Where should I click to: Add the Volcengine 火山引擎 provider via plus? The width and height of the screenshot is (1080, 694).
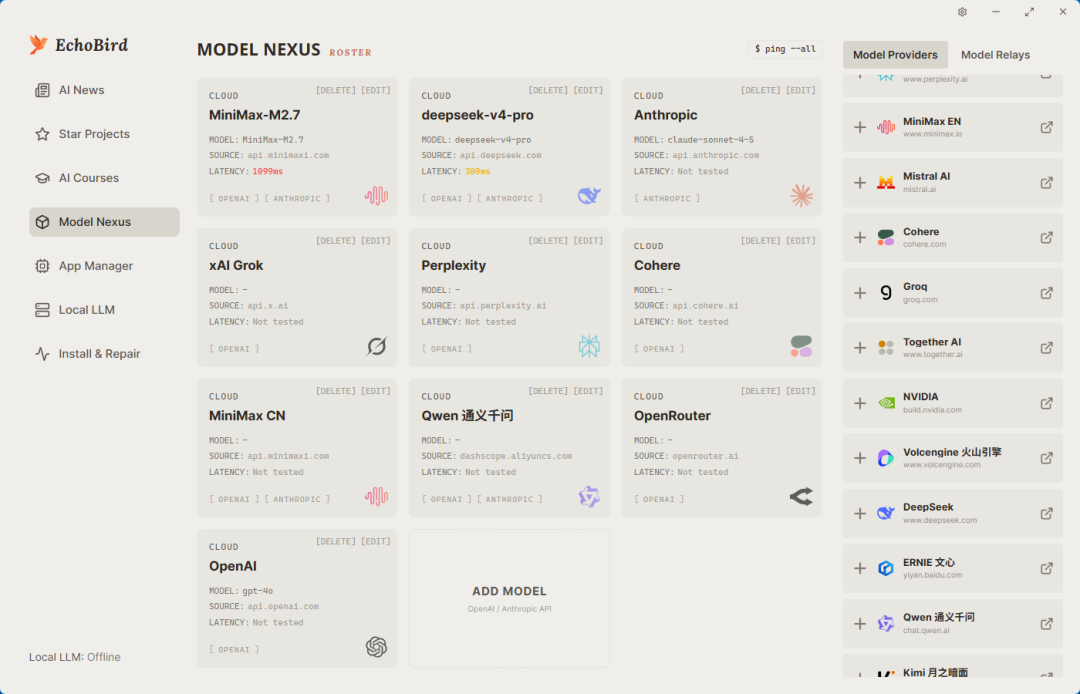860,458
